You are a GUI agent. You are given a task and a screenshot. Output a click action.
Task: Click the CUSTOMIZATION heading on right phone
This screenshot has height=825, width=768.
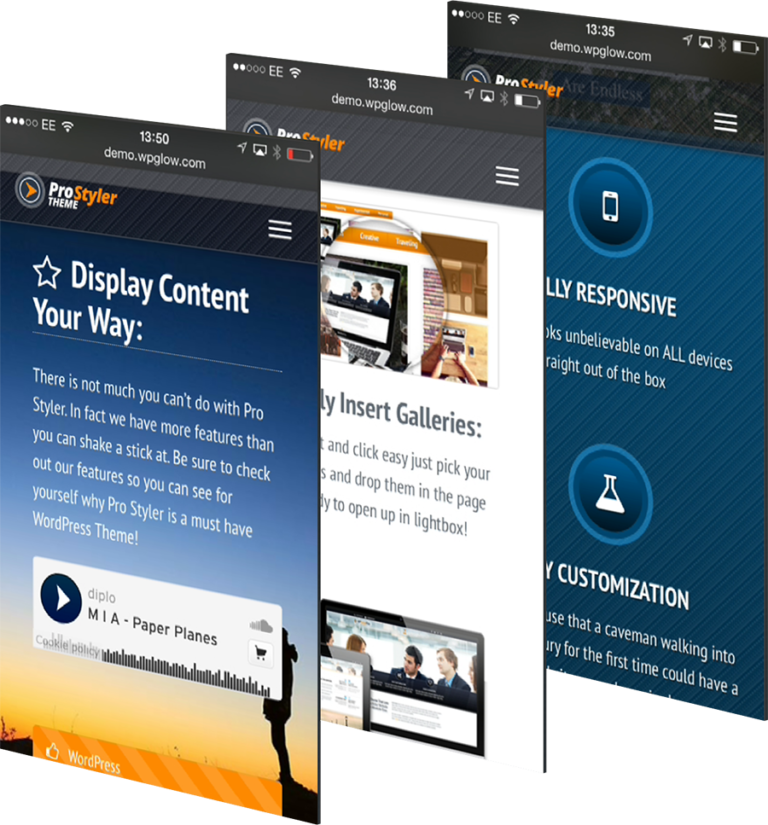tap(617, 586)
